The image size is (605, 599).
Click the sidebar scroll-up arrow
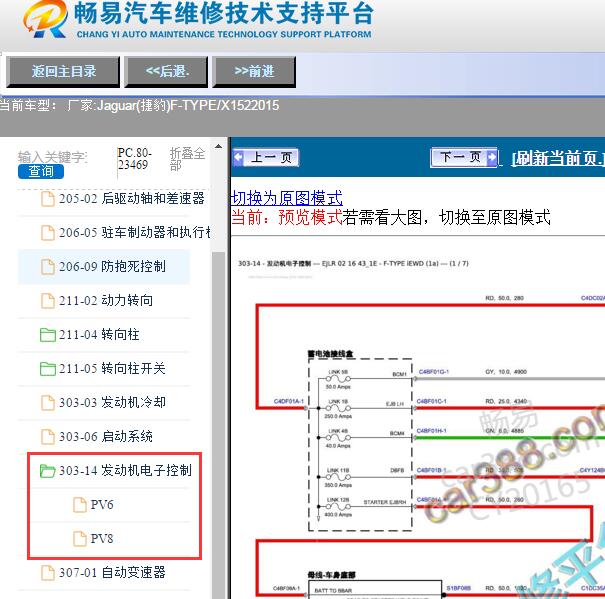[218, 146]
